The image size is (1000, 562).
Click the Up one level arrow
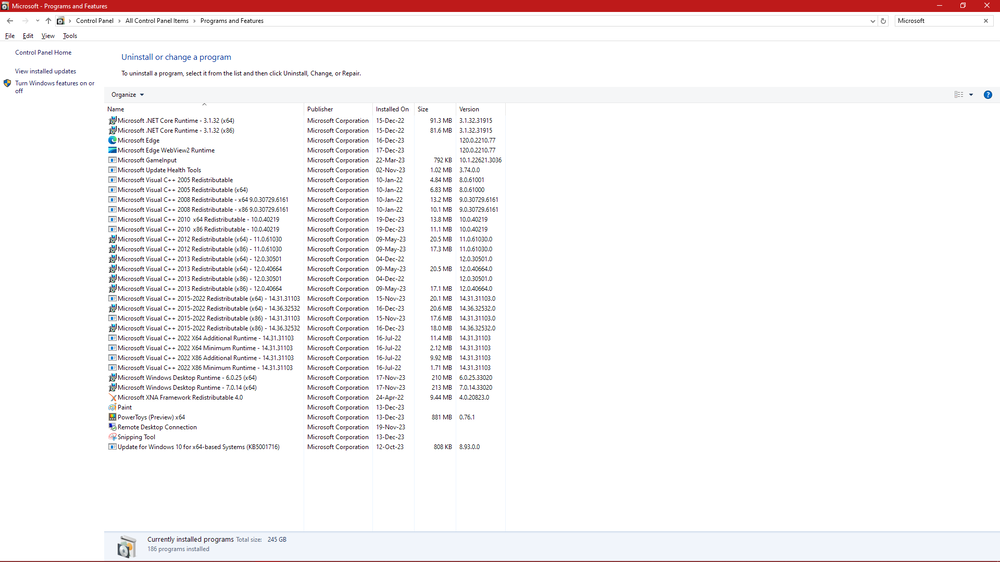tap(48, 21)
